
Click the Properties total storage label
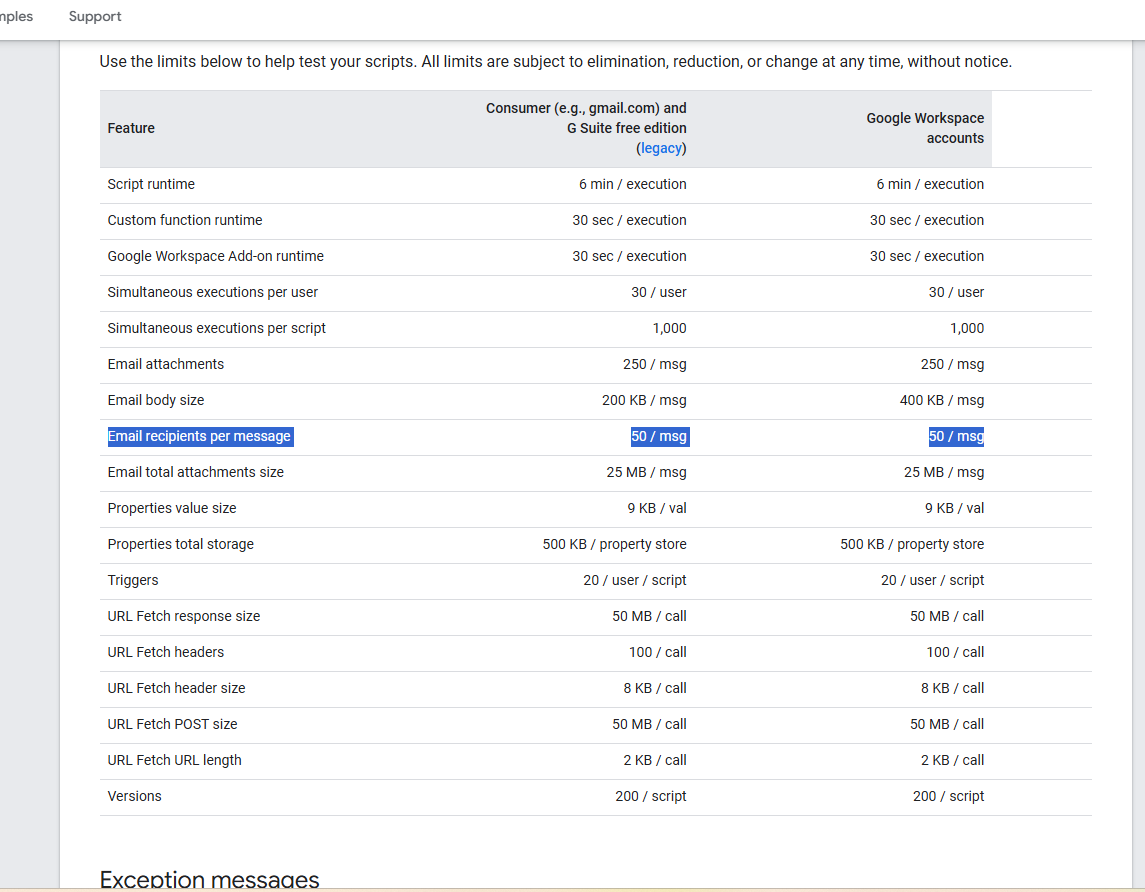click(180, 544)
